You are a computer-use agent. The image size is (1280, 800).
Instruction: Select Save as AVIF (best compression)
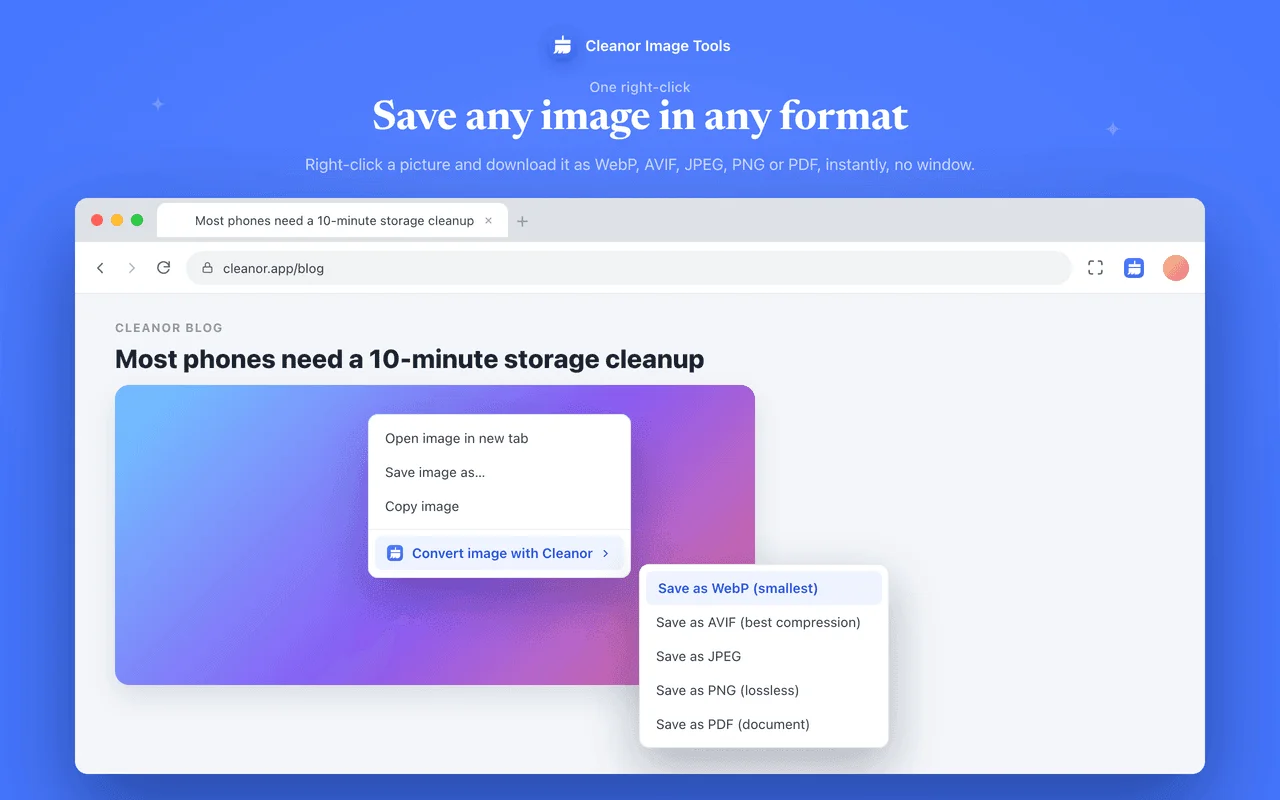[764, 622]
